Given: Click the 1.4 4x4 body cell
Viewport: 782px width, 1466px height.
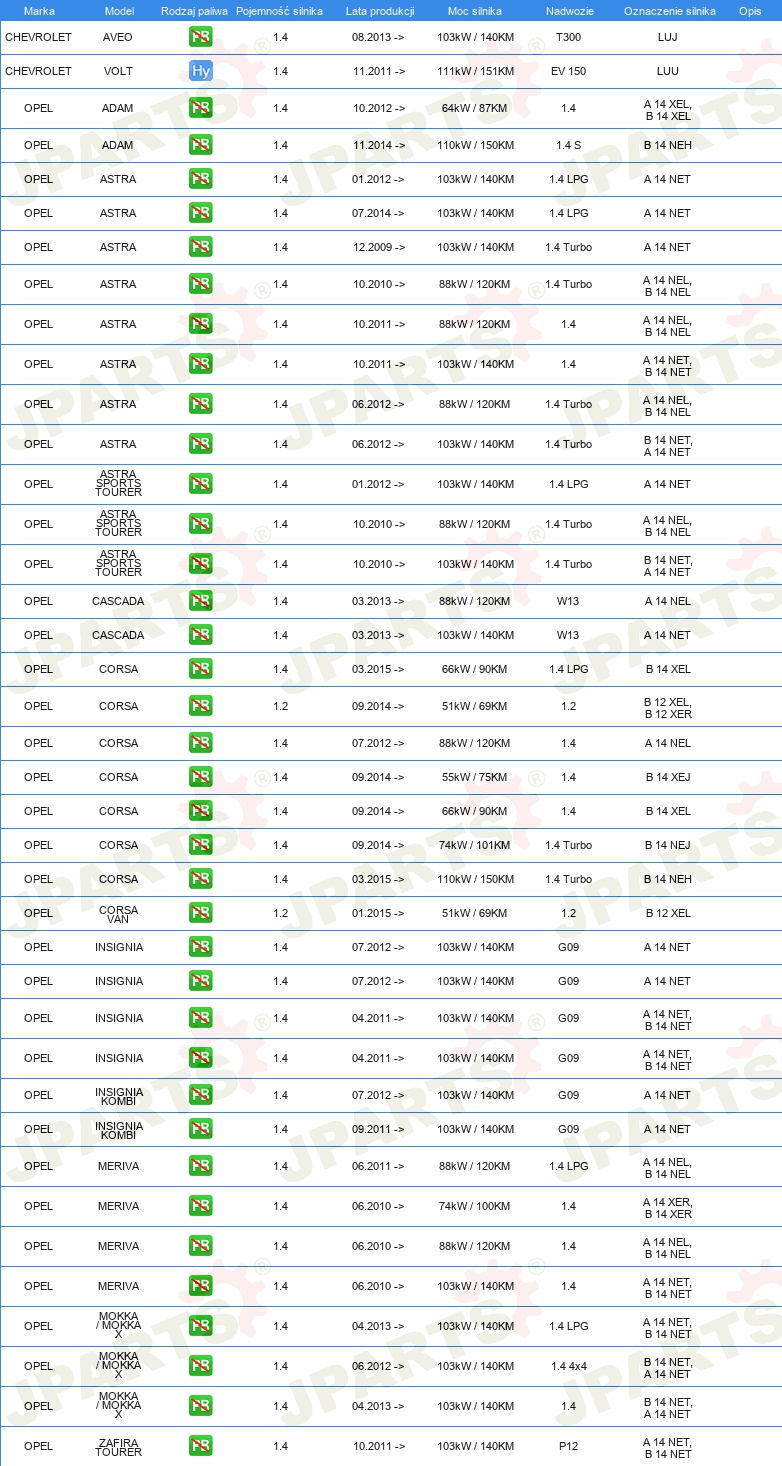Looking at the screenshot, I should pos(568,1366).
